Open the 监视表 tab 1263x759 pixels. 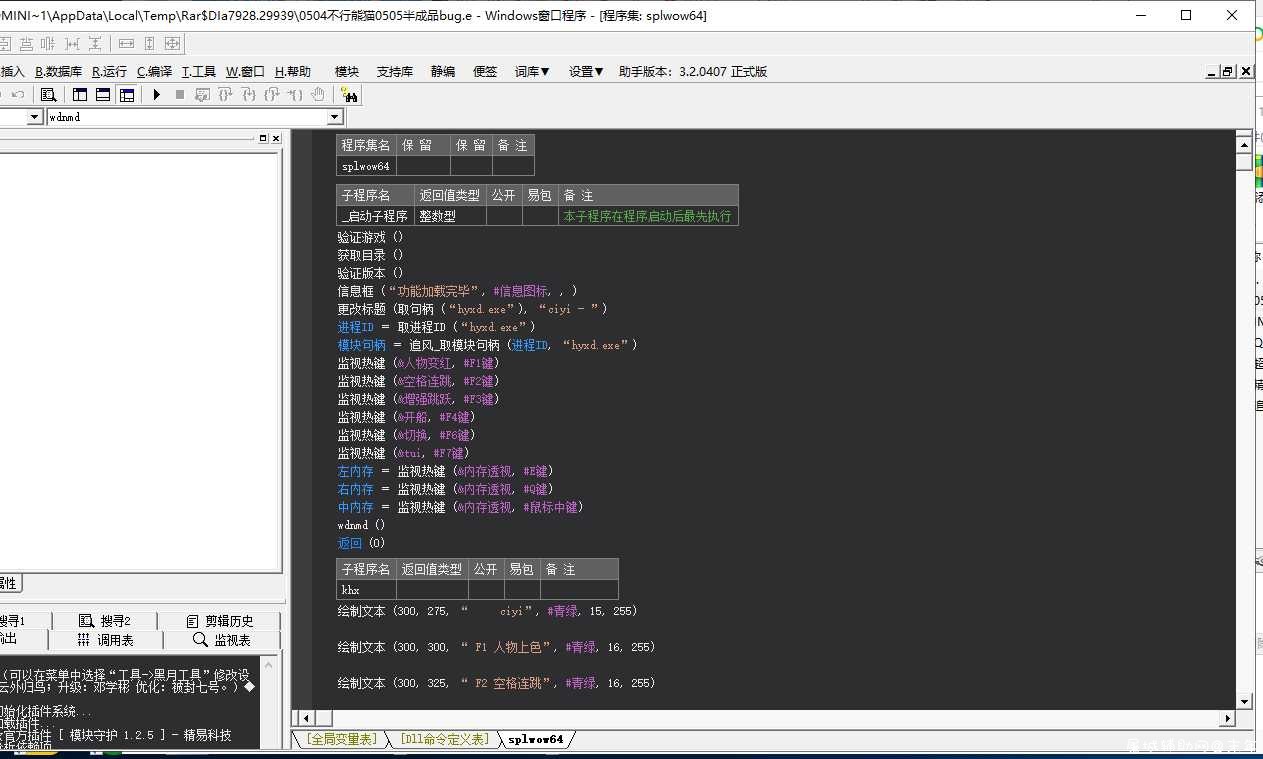[x=222, y=640]
